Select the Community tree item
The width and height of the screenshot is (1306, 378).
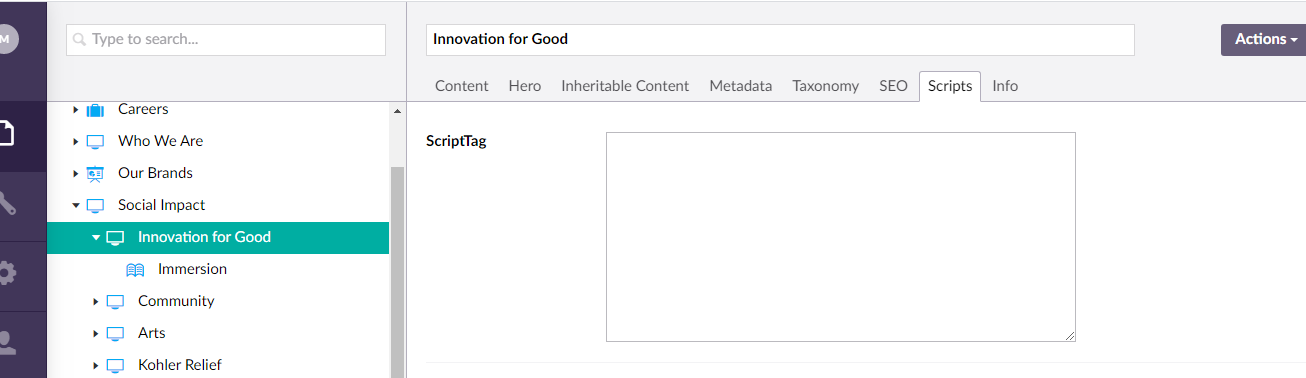pos(176,301)
